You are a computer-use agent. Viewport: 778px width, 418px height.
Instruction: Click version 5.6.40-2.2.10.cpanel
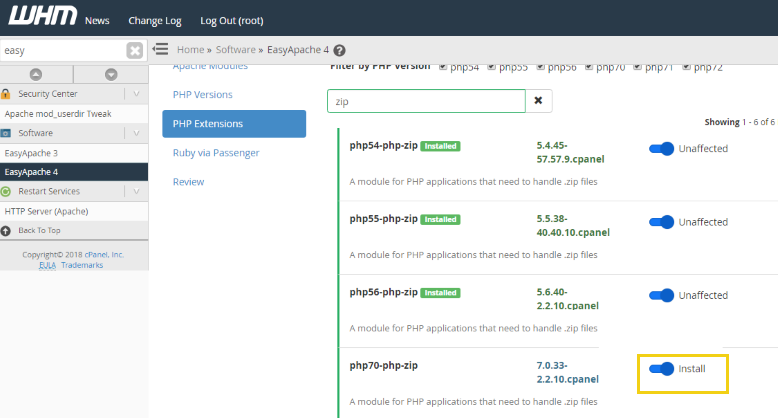click(x=568, y=299)
